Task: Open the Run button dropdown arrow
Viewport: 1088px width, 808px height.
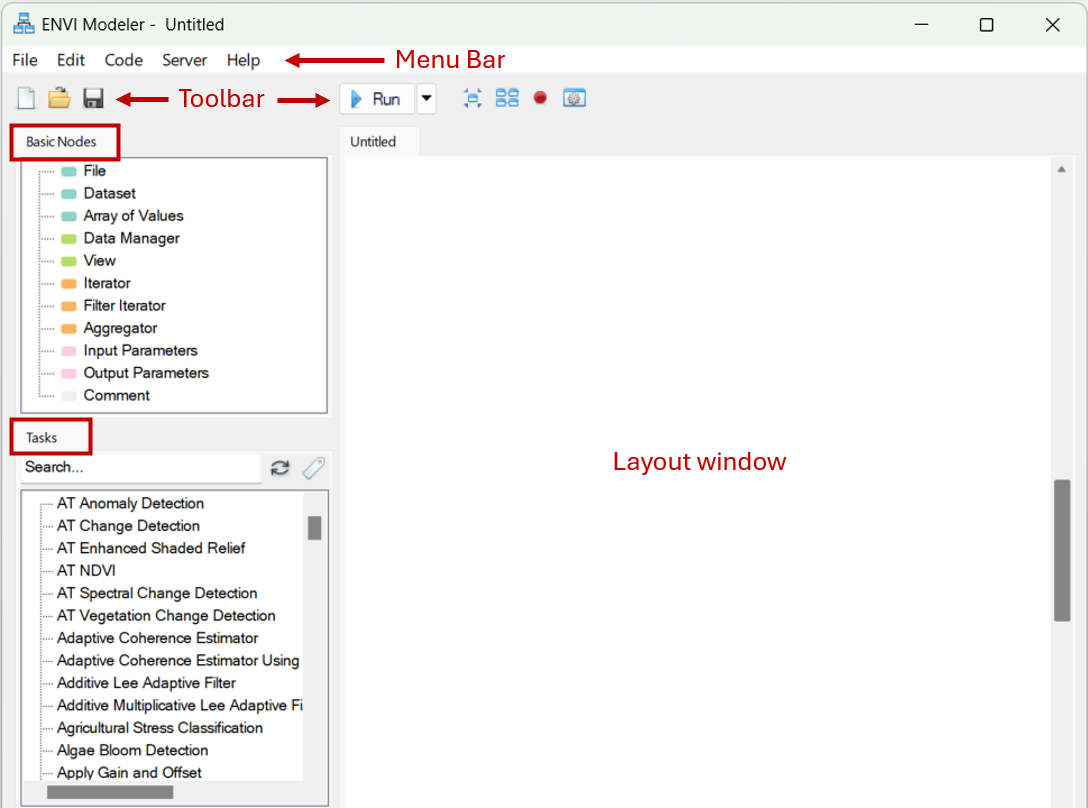Action: [427, 99]
